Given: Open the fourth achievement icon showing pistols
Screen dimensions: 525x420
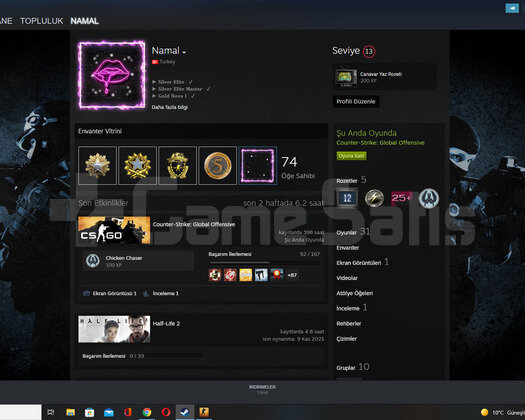Looking at the screenshot, I should (261, 275).
